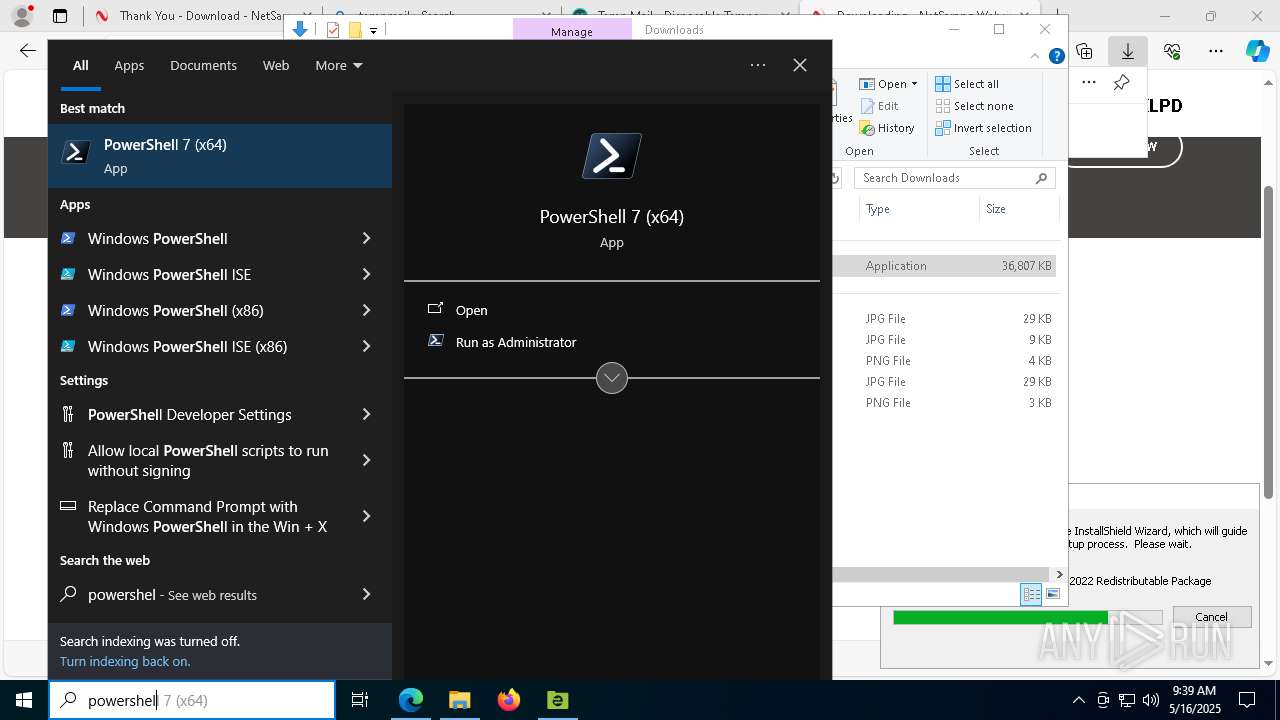1280x720 pixels.
Task: Select the Apps search filter tab
Action: tap(129, 65)
